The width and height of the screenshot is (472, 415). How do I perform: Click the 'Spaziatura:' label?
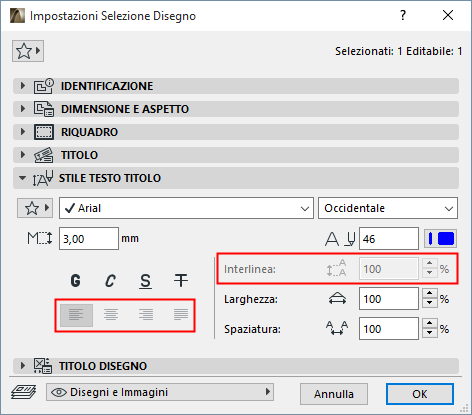[252, 329]
